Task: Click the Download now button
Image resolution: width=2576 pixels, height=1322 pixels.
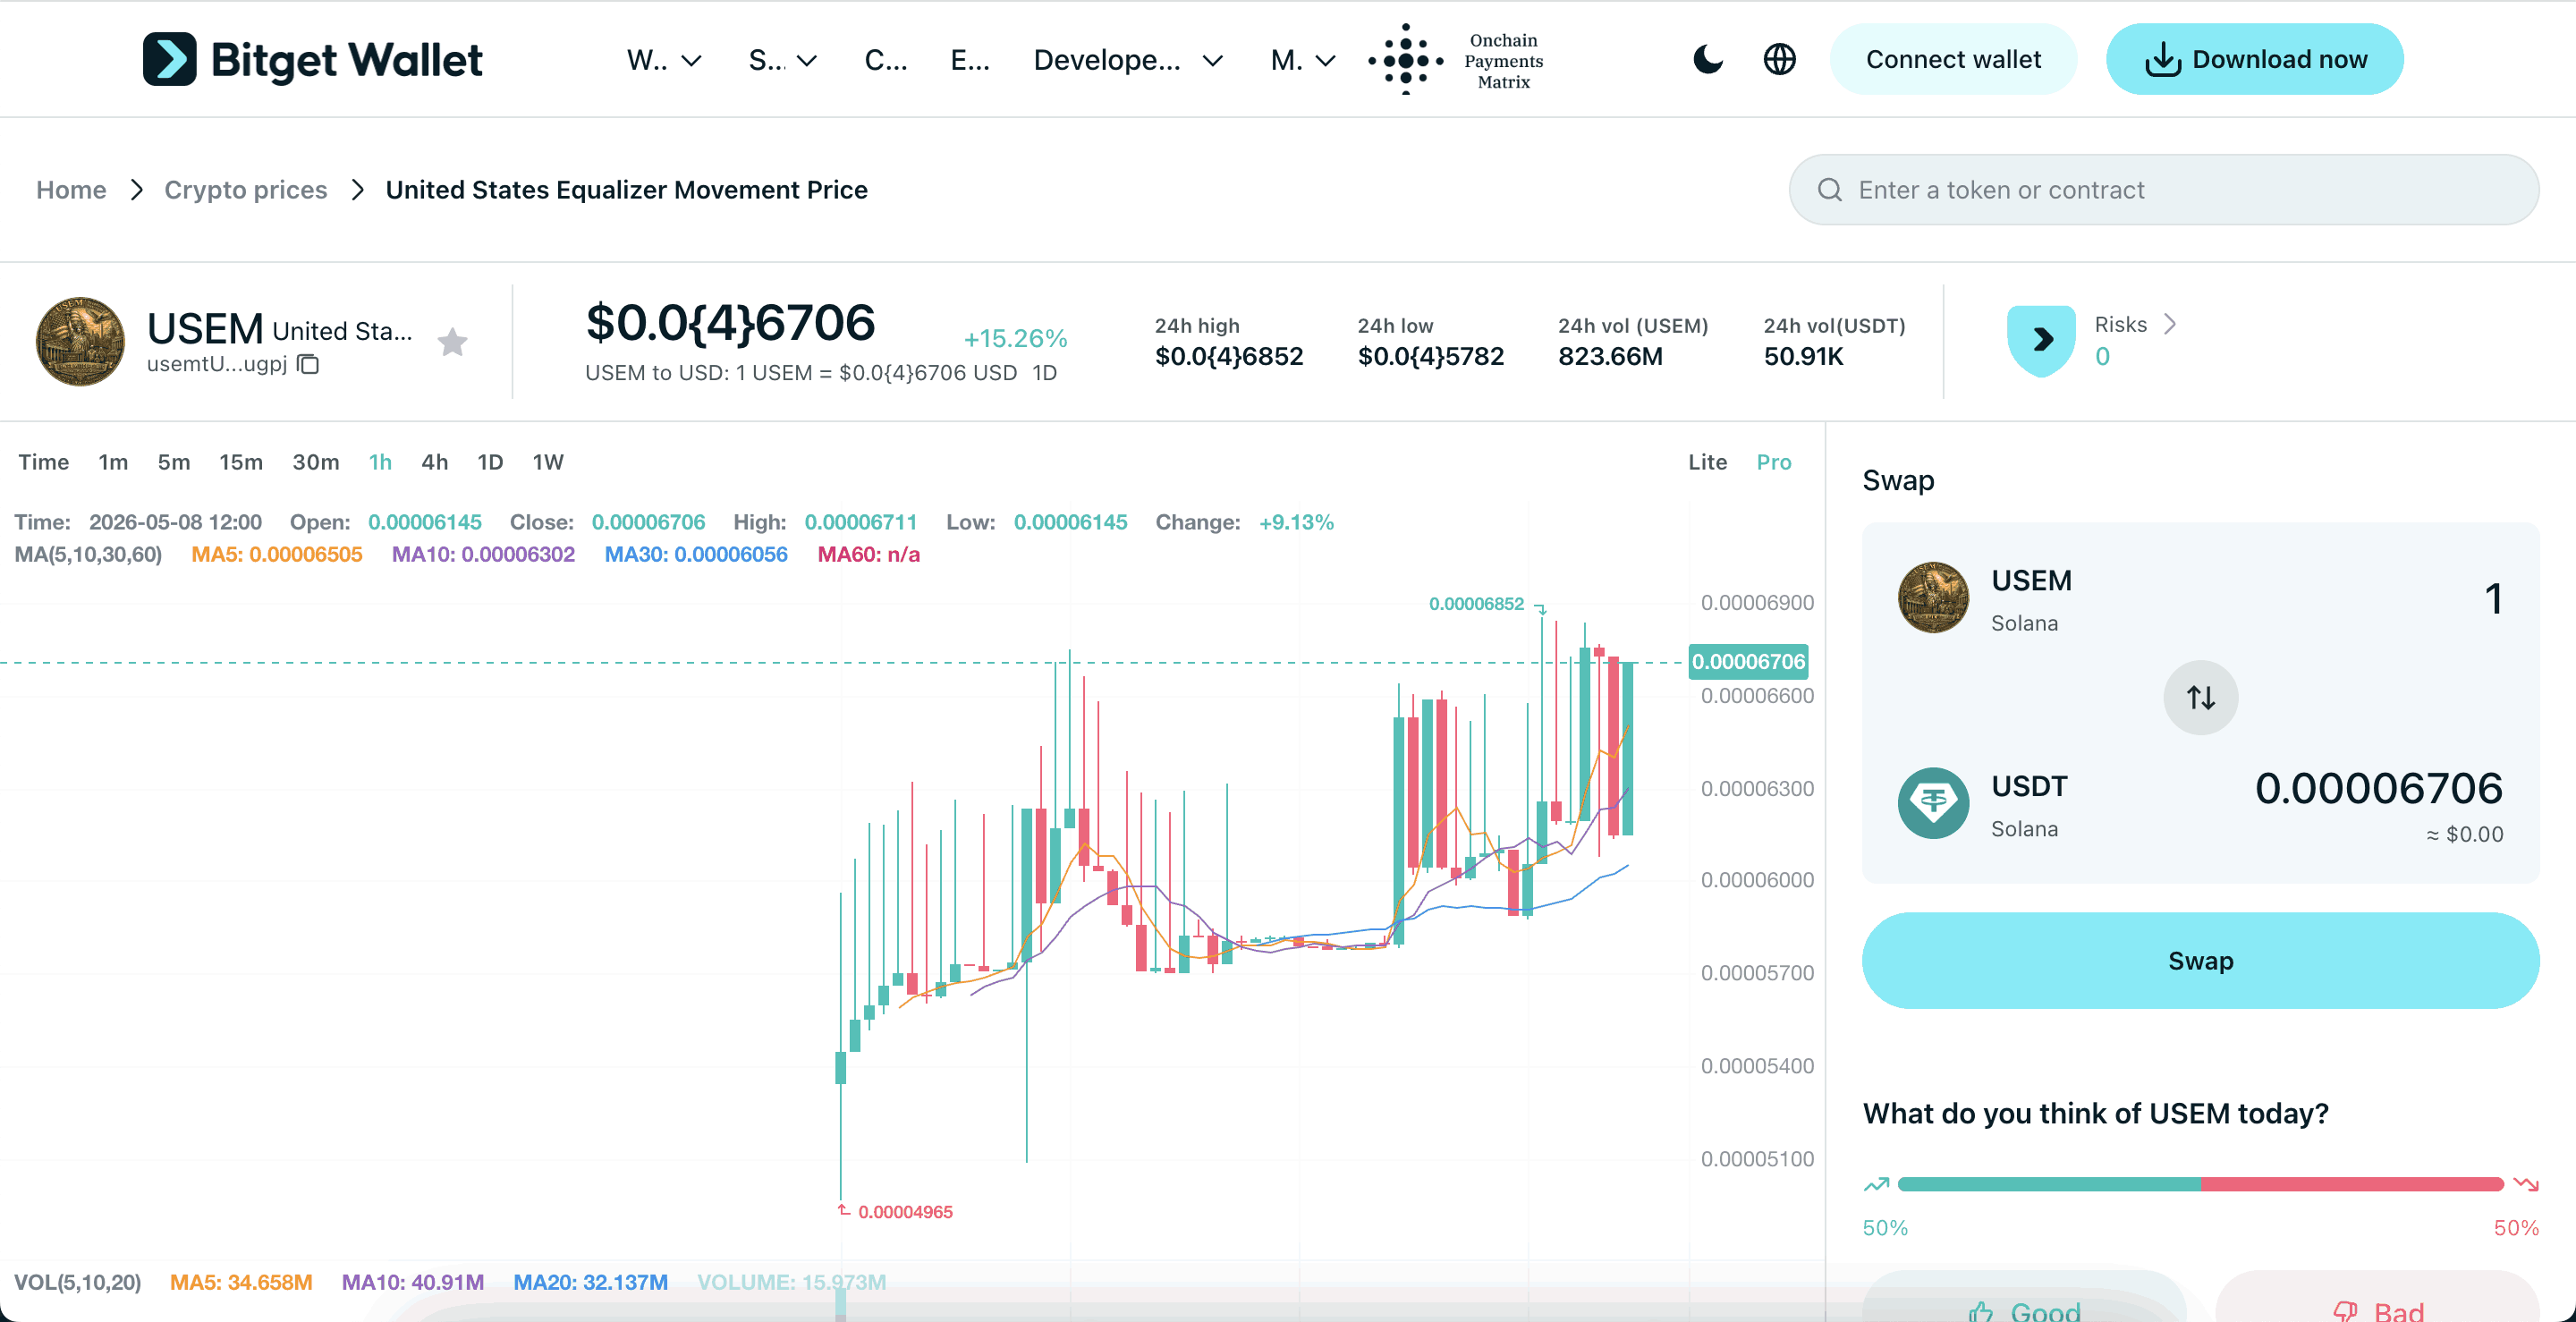Action: click(2255, 60)
